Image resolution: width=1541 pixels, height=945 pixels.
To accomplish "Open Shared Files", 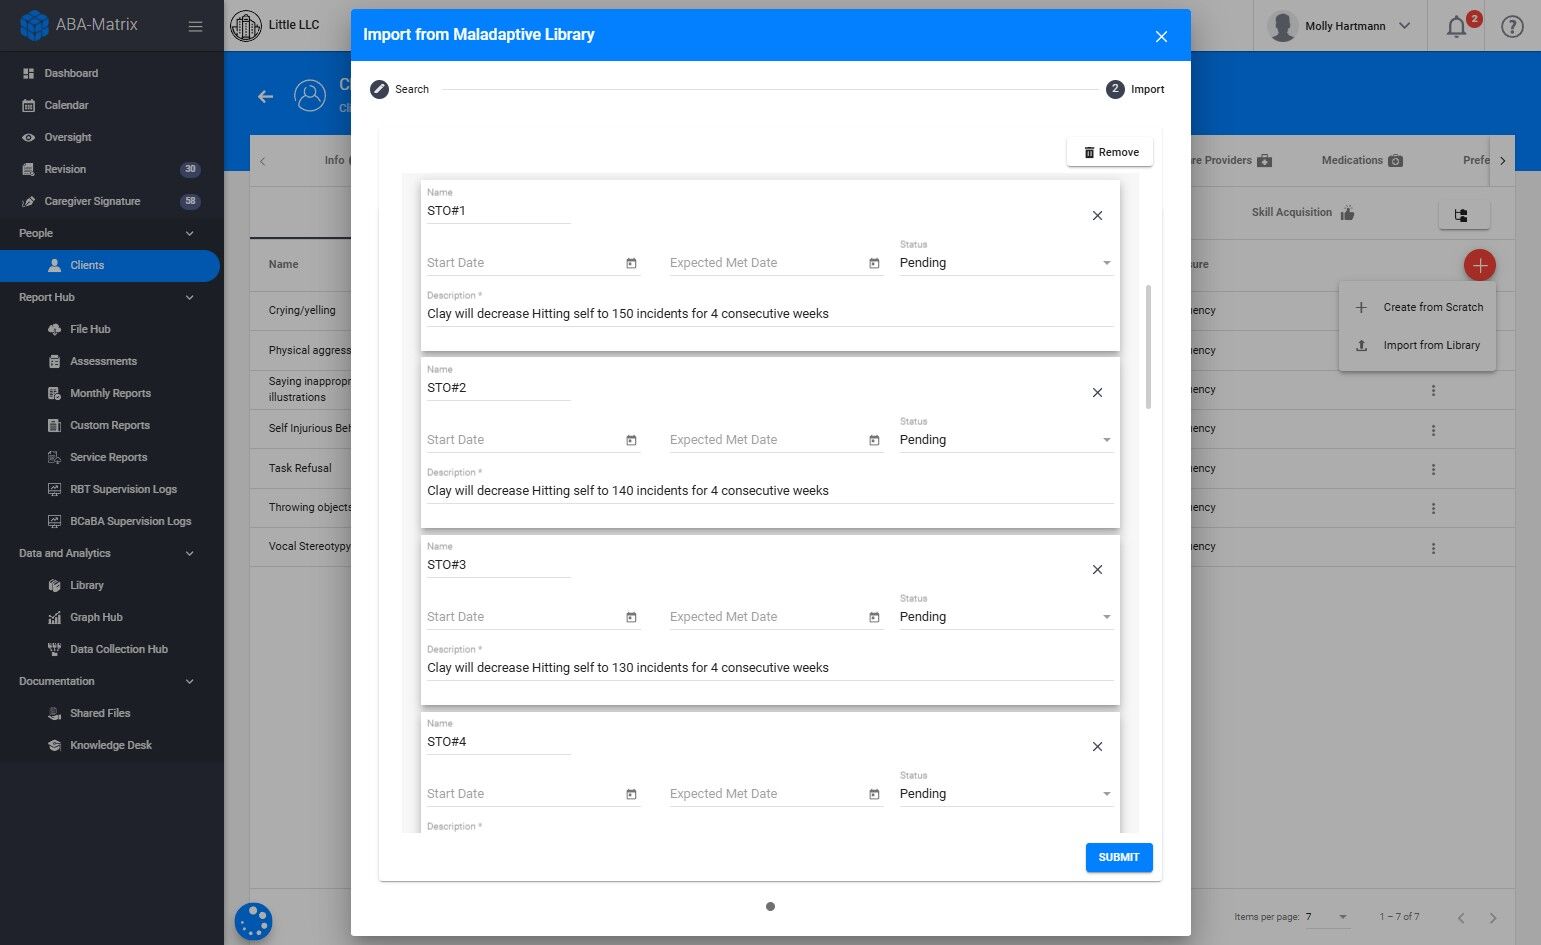I will click(x=100, y=713).
